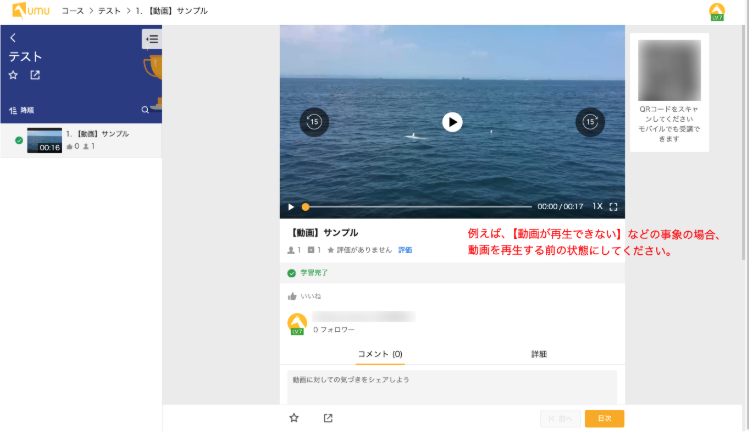Share the course via the sidebar share icon
Screen dimensions: 749x434
tap(36, 75)
